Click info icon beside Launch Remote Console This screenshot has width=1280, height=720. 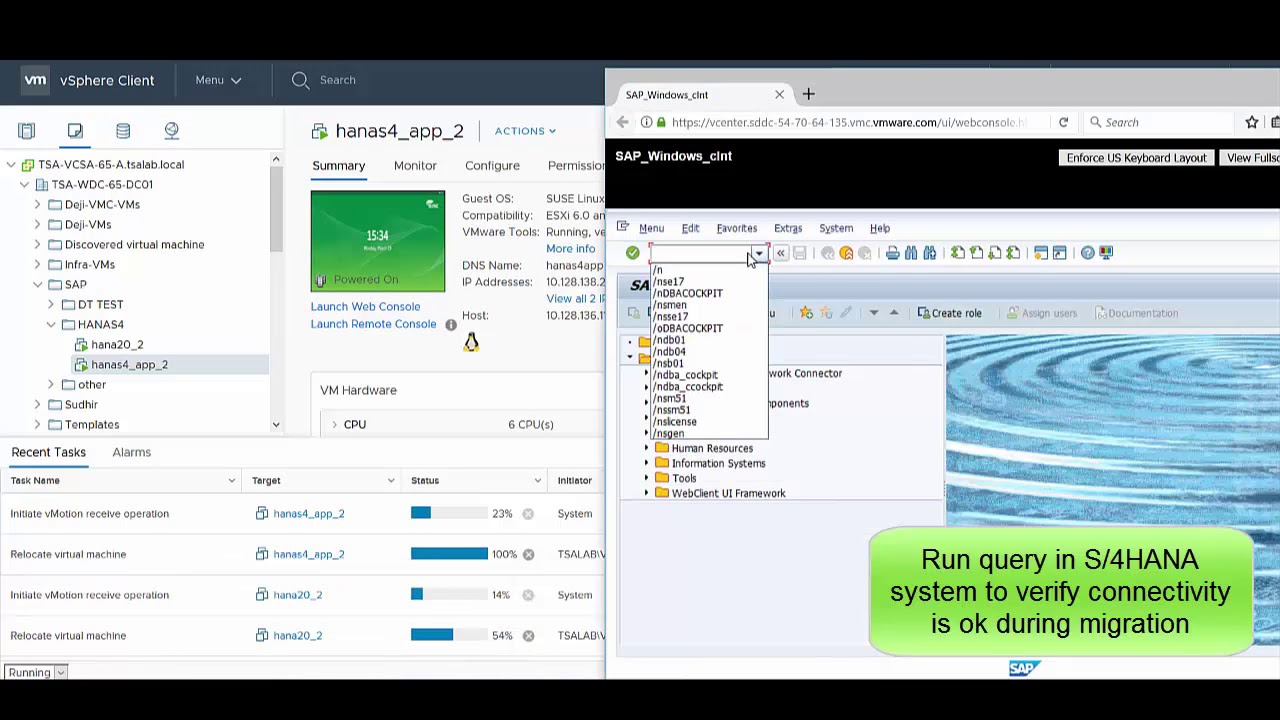tap(451, 325)
